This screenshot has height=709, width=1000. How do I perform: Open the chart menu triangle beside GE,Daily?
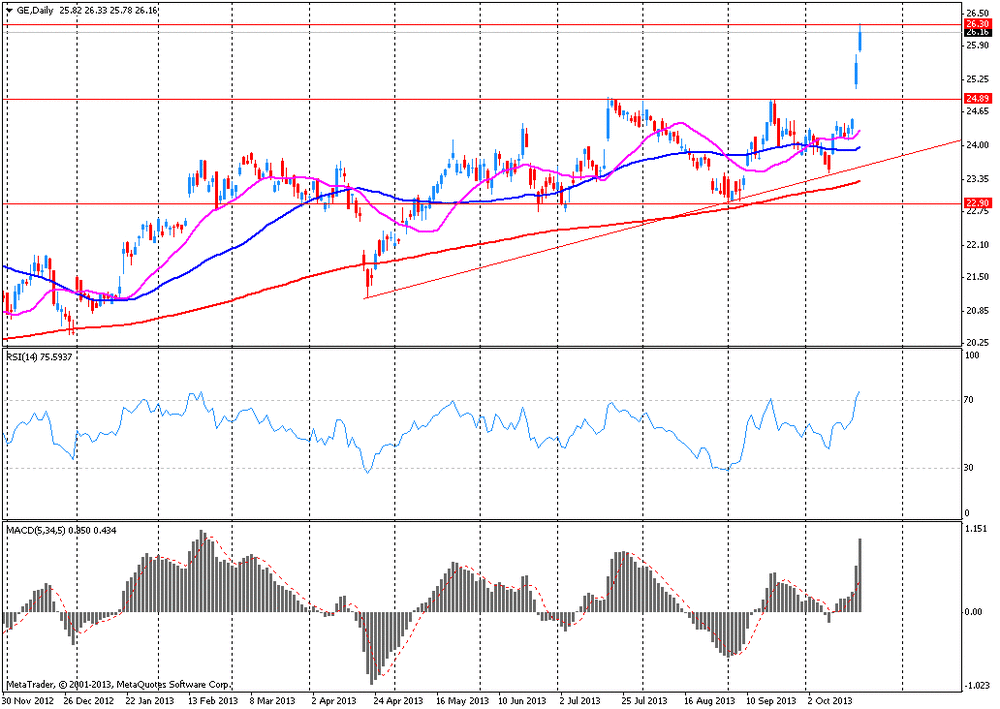click(10, 11)
